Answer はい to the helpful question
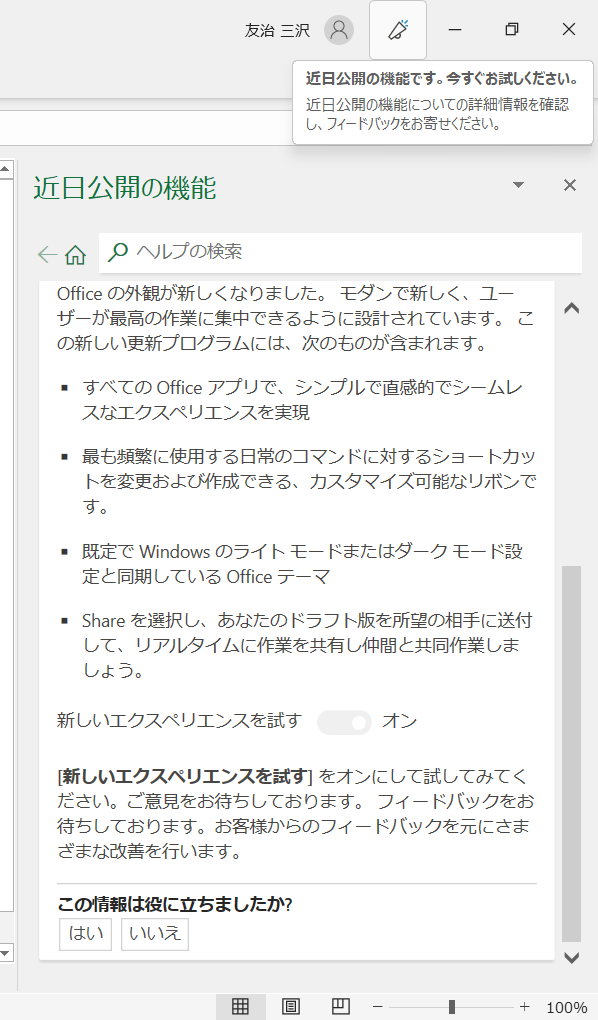 click(x=85, y=934)
